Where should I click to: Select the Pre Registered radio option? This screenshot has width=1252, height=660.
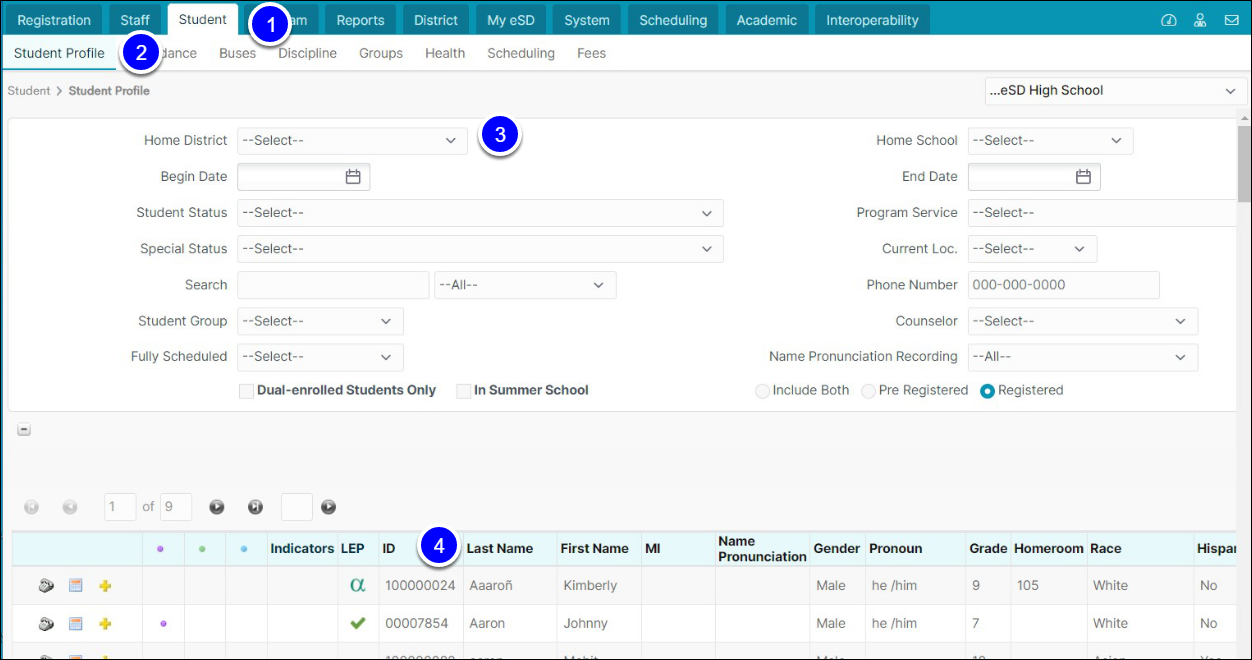click(868, 391)
